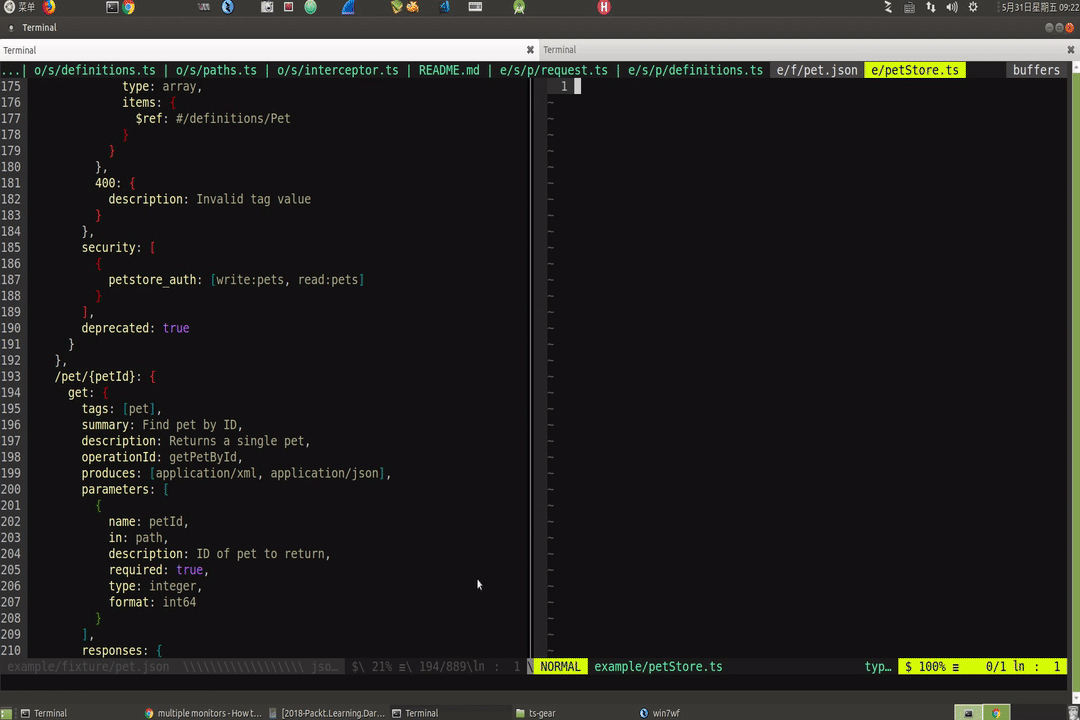The image size is (1080, 720).
Task: Click the blue KDE Connect style round icon
Action: (x=227, y=7)
